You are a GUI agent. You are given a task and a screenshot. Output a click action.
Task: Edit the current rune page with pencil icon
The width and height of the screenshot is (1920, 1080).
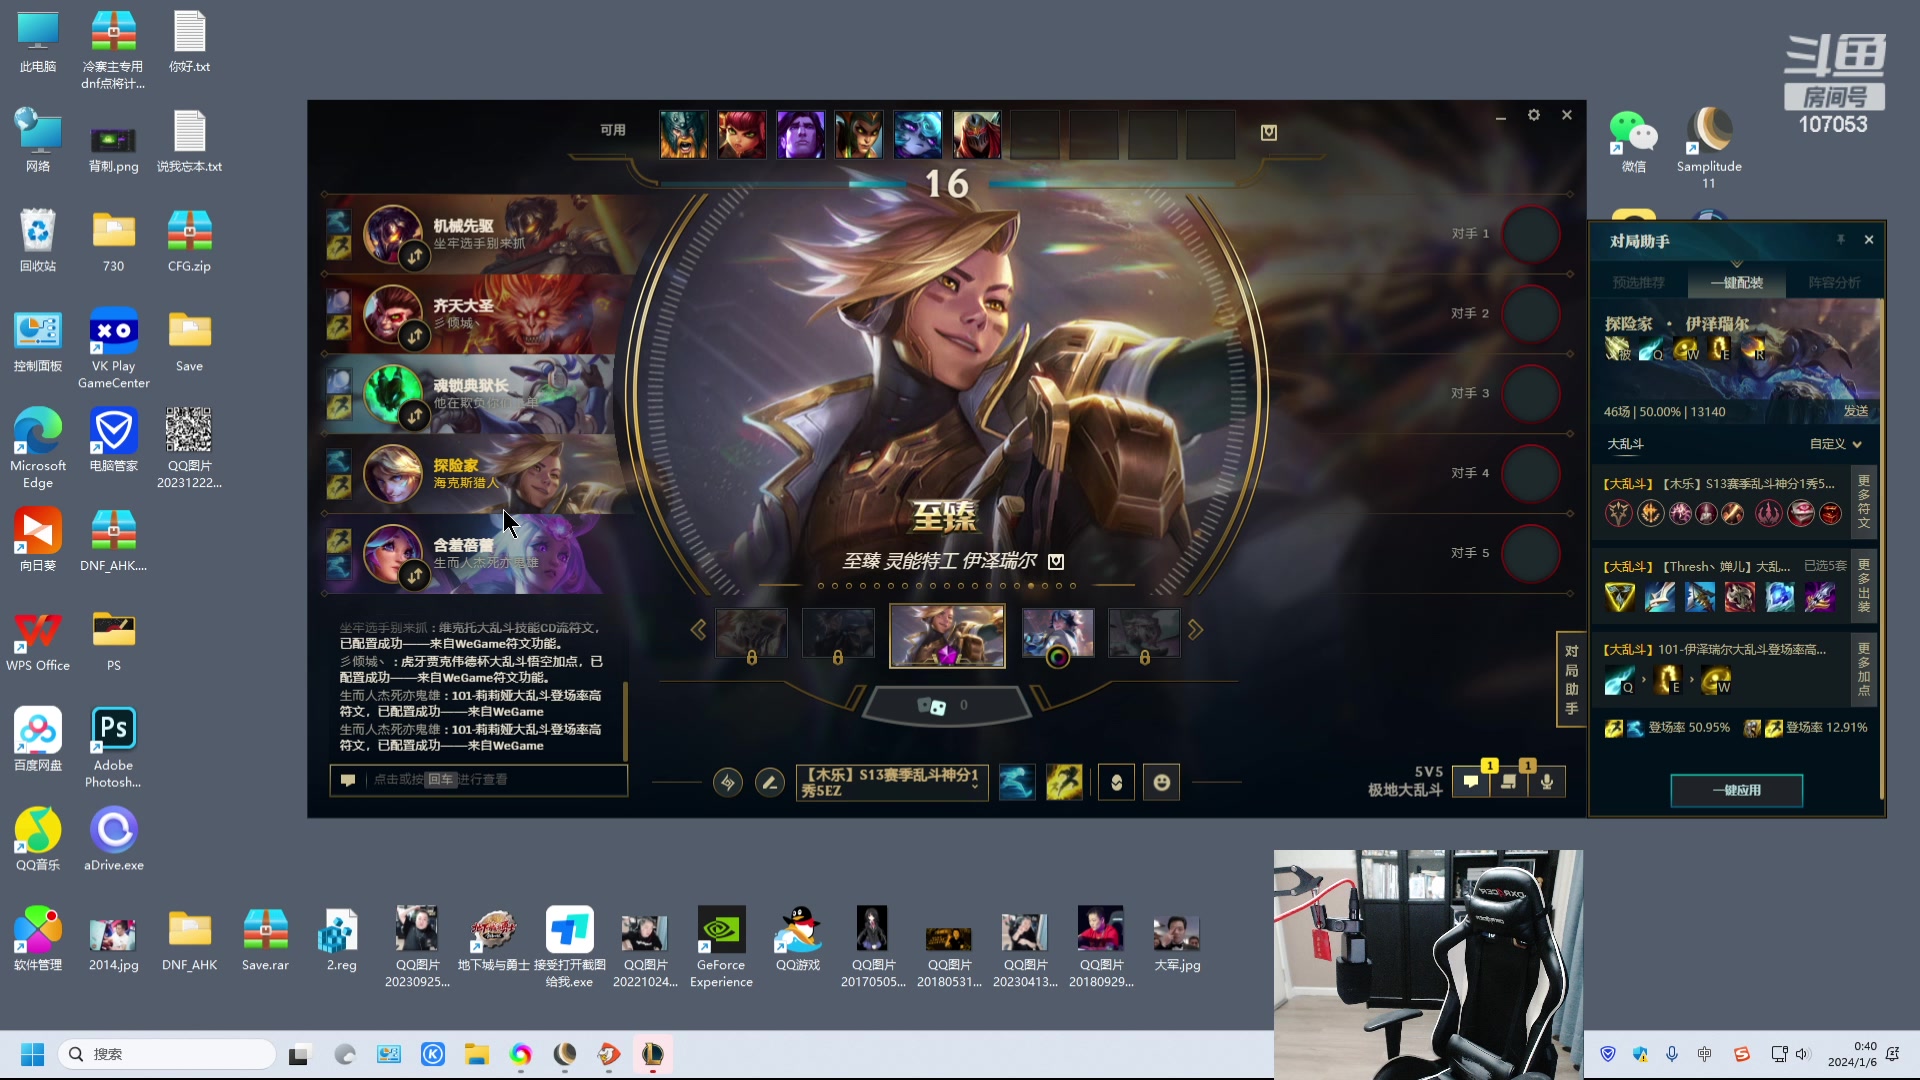pos(769,782)
